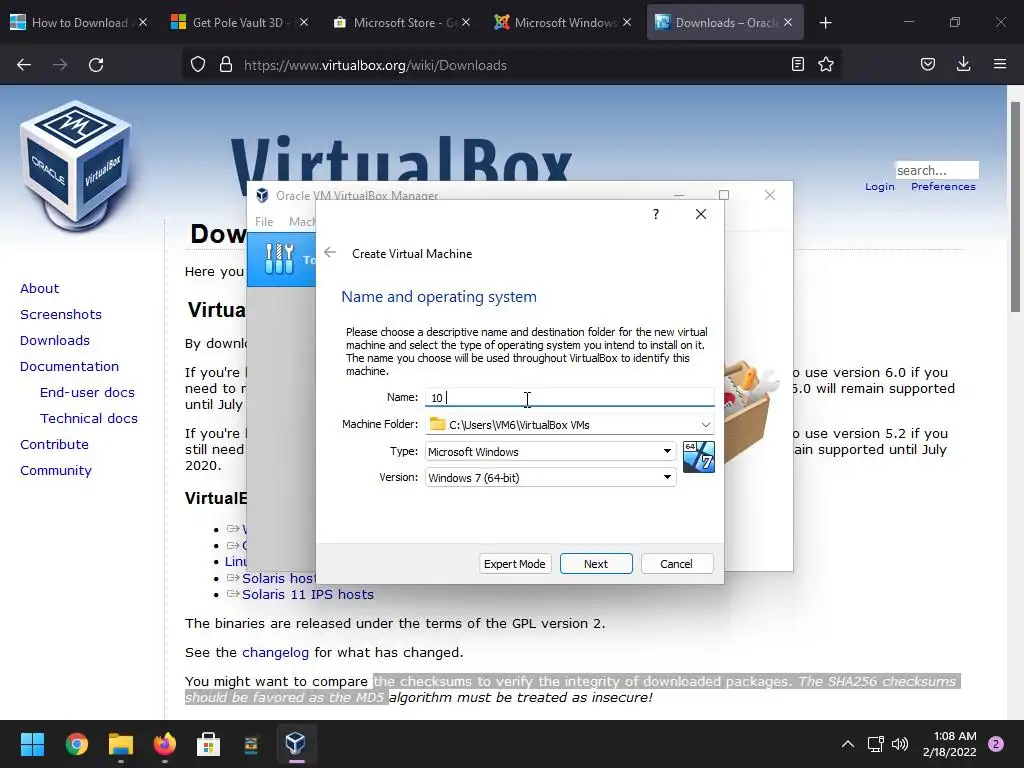Screen dimensions: 1024x768
Task: Open Firefox from the taskbar
Action: [165, 744]
